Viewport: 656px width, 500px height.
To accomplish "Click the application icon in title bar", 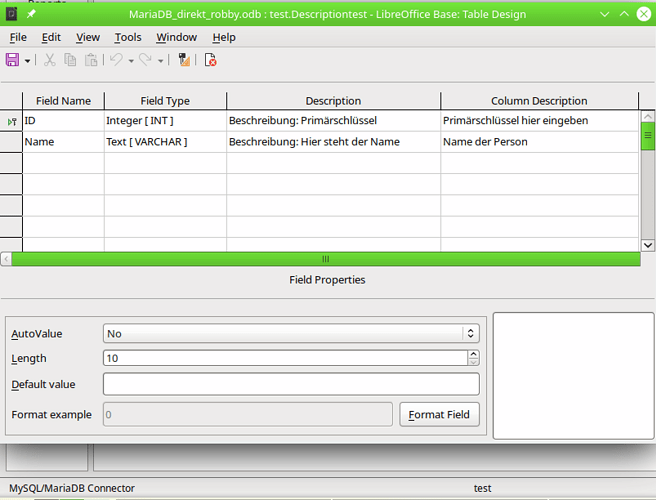I will (11, 14).
